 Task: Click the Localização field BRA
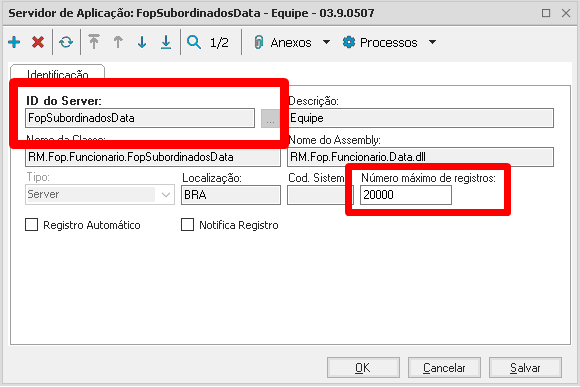click(x=231, y=195)
